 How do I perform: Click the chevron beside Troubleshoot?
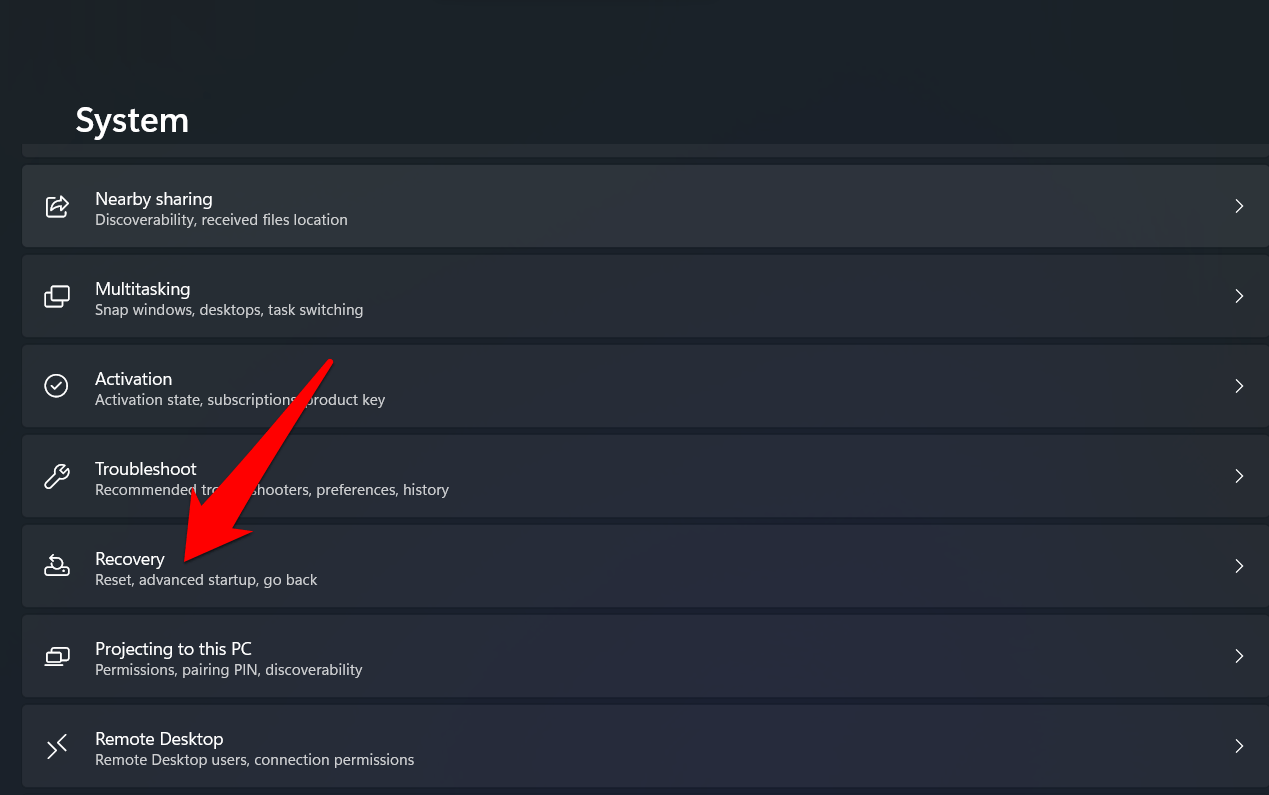(x=1239, y=476)
